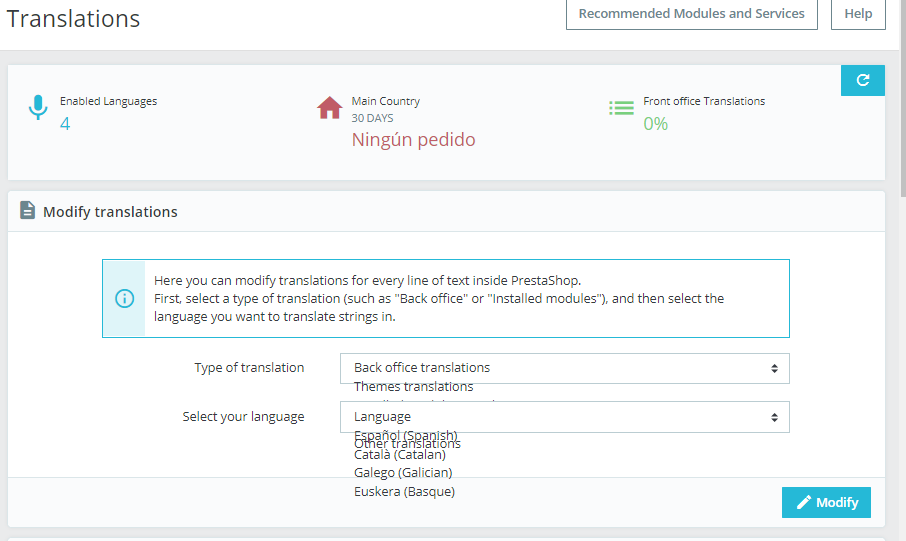Choose the Themes translations option

pos(414,387)
